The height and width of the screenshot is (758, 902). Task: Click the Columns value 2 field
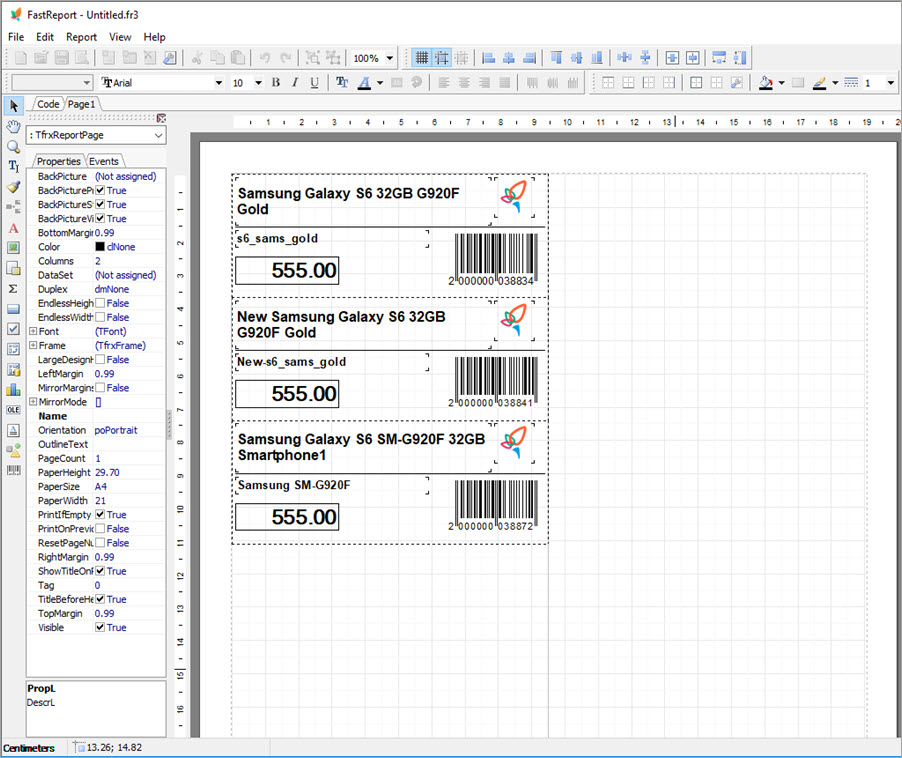pyautogui.click(x=129, y=261)
